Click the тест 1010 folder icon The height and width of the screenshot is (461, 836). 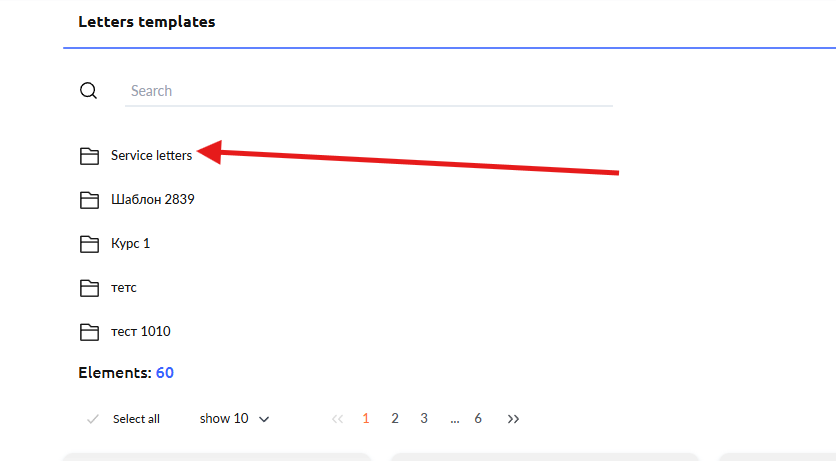pyautogui.click(x=89, y=332)
